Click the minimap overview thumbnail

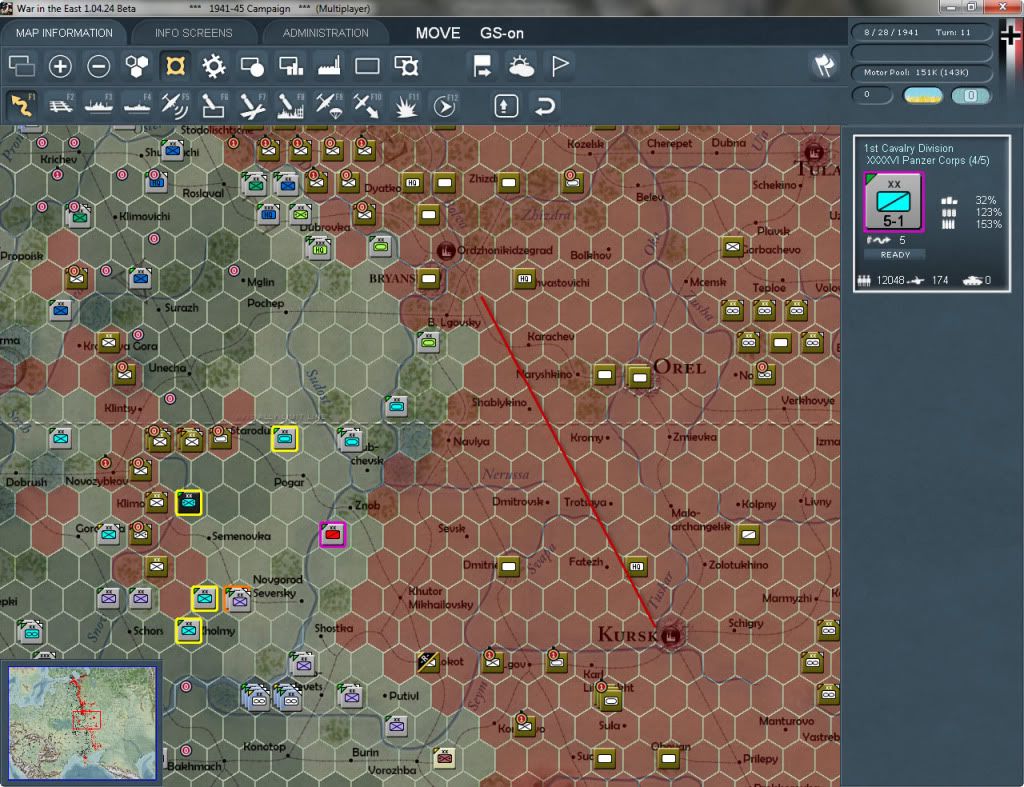(x=82, y=722)
